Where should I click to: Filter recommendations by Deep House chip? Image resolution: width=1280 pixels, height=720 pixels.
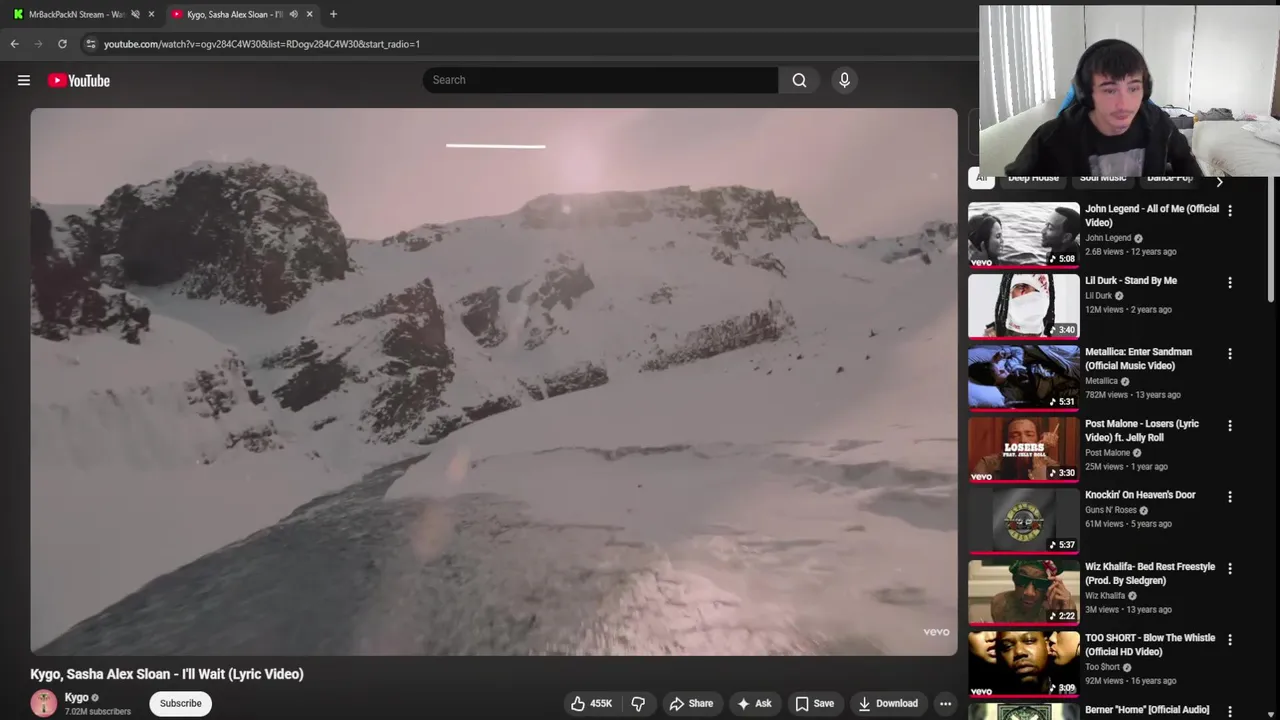pyautogui.click(x=1033, y=178)
